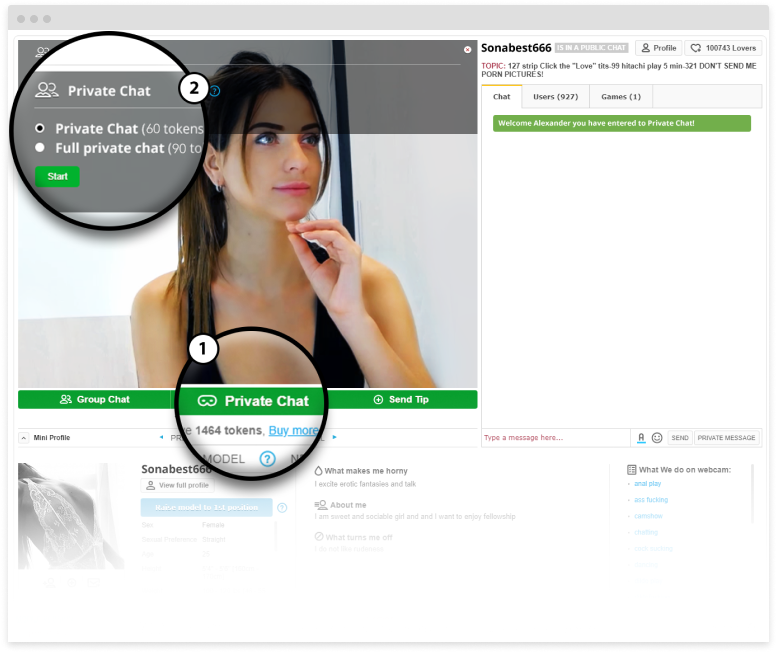777x653 pixels.
Task: Select the Private Chat 60 tokens option
Action: (40, 128)
